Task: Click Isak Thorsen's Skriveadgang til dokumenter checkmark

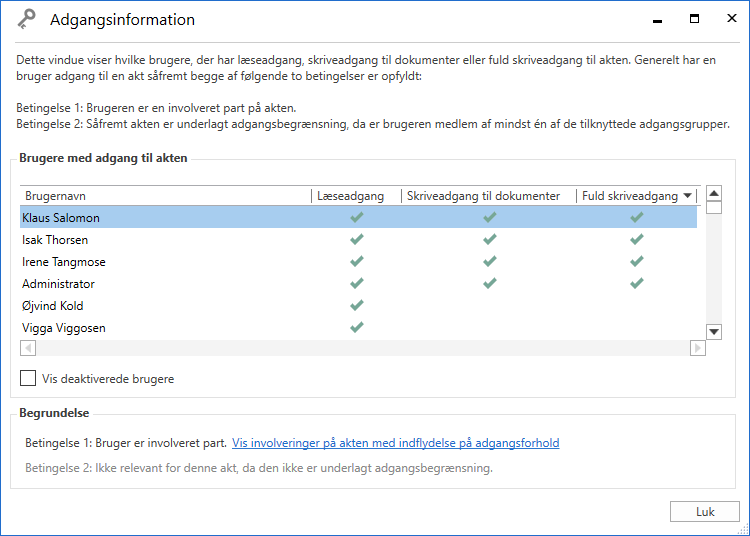Action: (489, 239)
